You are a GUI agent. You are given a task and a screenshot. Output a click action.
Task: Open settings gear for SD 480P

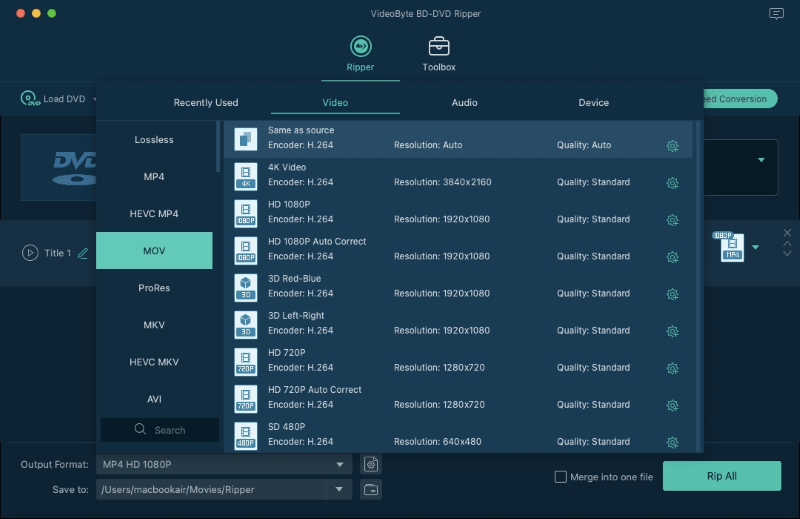pyautogui.click(x=672, y=442)
